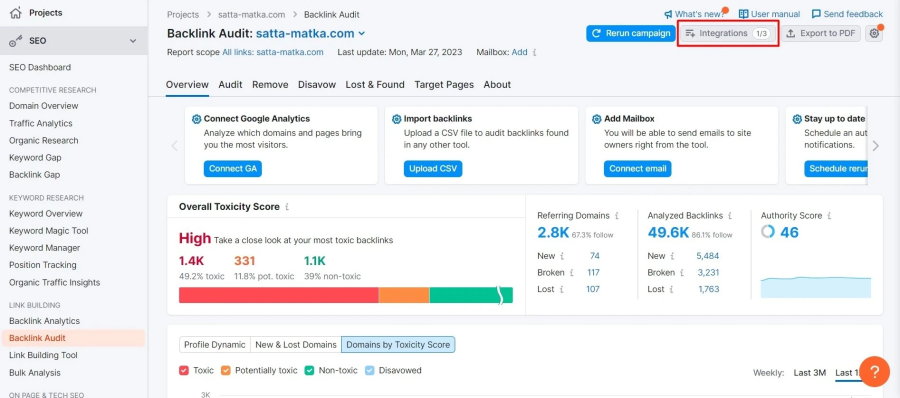Switch to the Target Pages tab

coord(444,84)
